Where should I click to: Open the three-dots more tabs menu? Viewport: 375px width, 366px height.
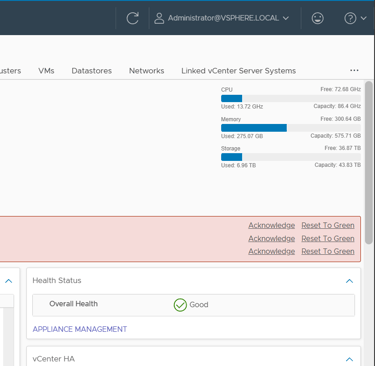[x=354, y=70]
